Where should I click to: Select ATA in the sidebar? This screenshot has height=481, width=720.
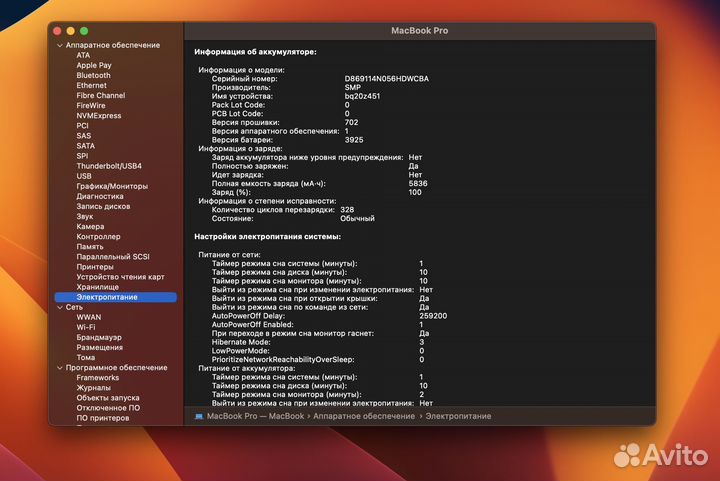[83, 55]
